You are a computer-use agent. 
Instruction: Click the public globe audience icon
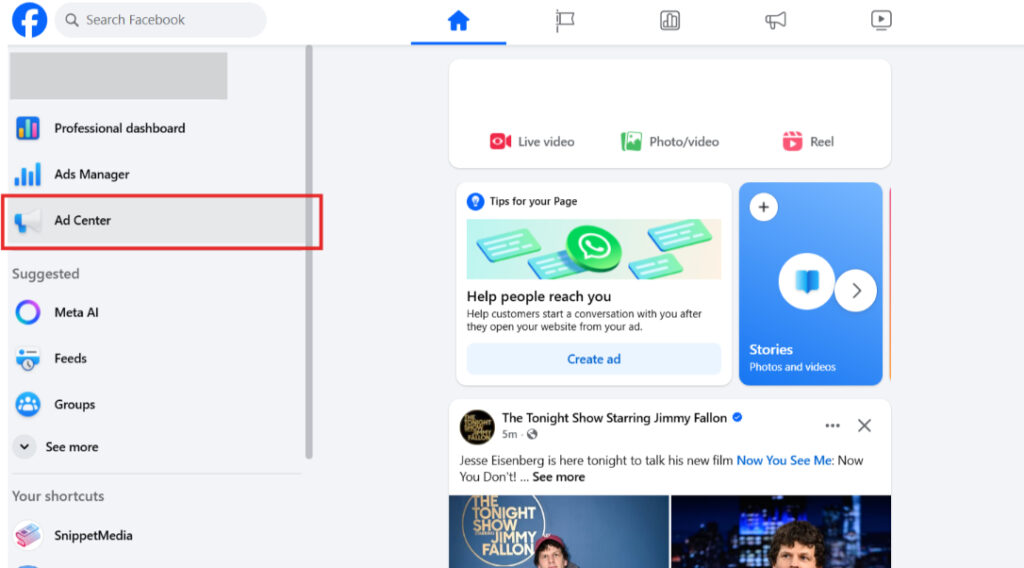532,434
